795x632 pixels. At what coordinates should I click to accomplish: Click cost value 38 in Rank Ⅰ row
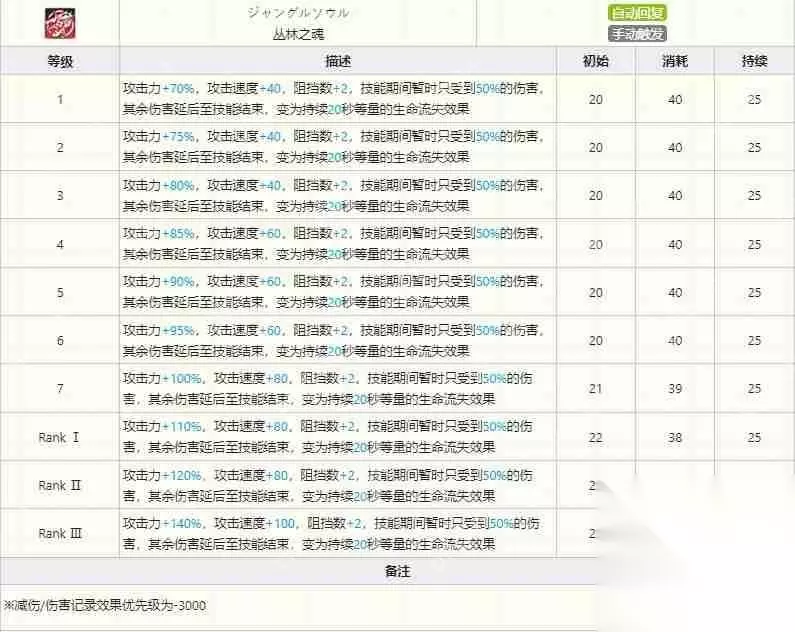[675, 437]
